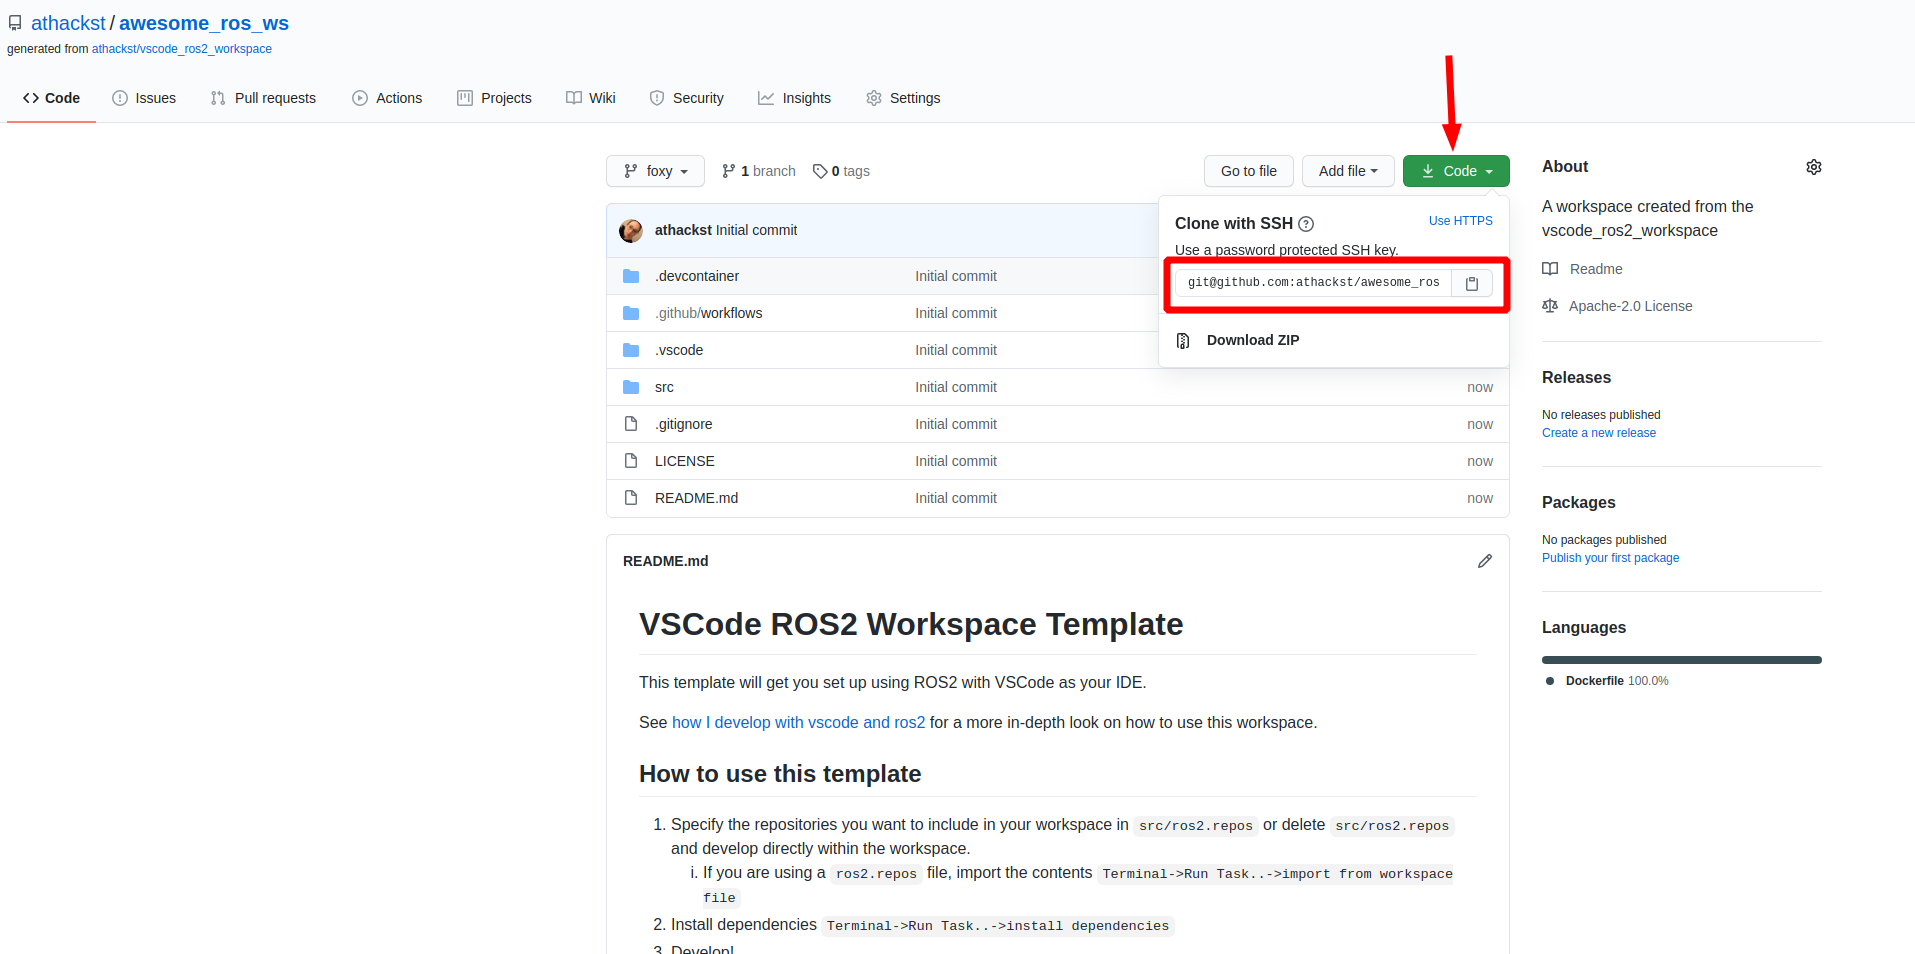Click the help icon beside Clone with SSH
Screen dimensions: 1915x954
[1306, 224]
